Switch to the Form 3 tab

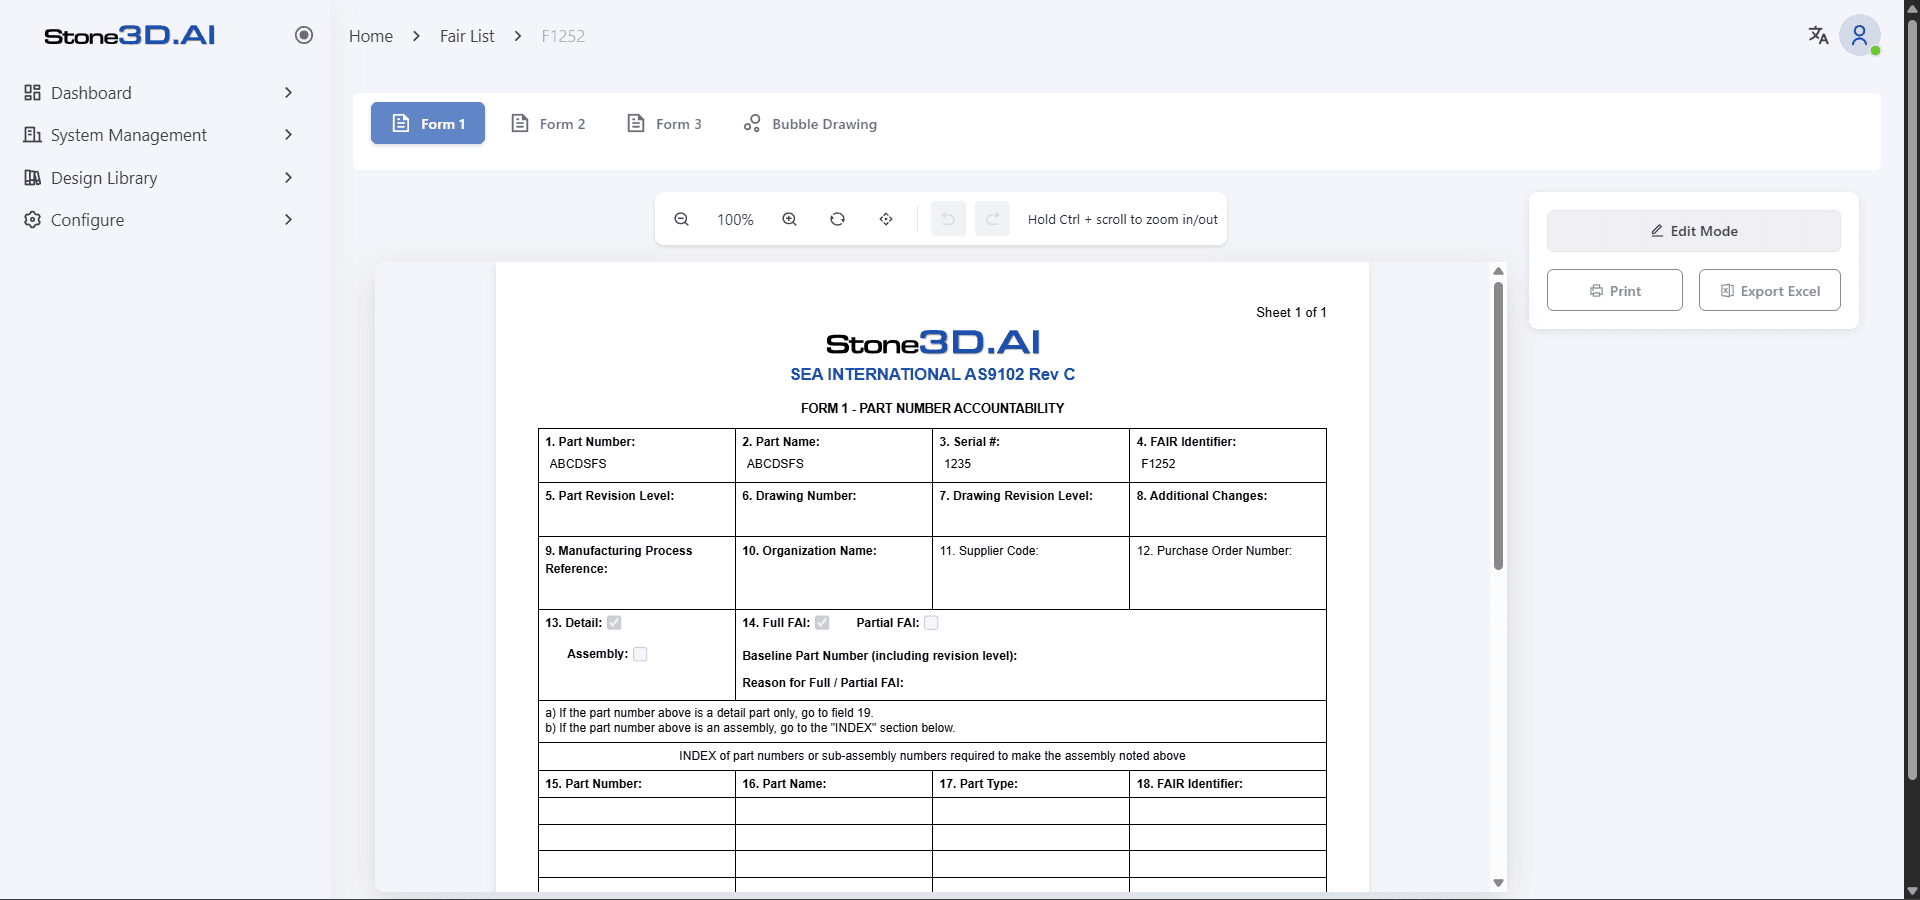(x=665, y=123)
